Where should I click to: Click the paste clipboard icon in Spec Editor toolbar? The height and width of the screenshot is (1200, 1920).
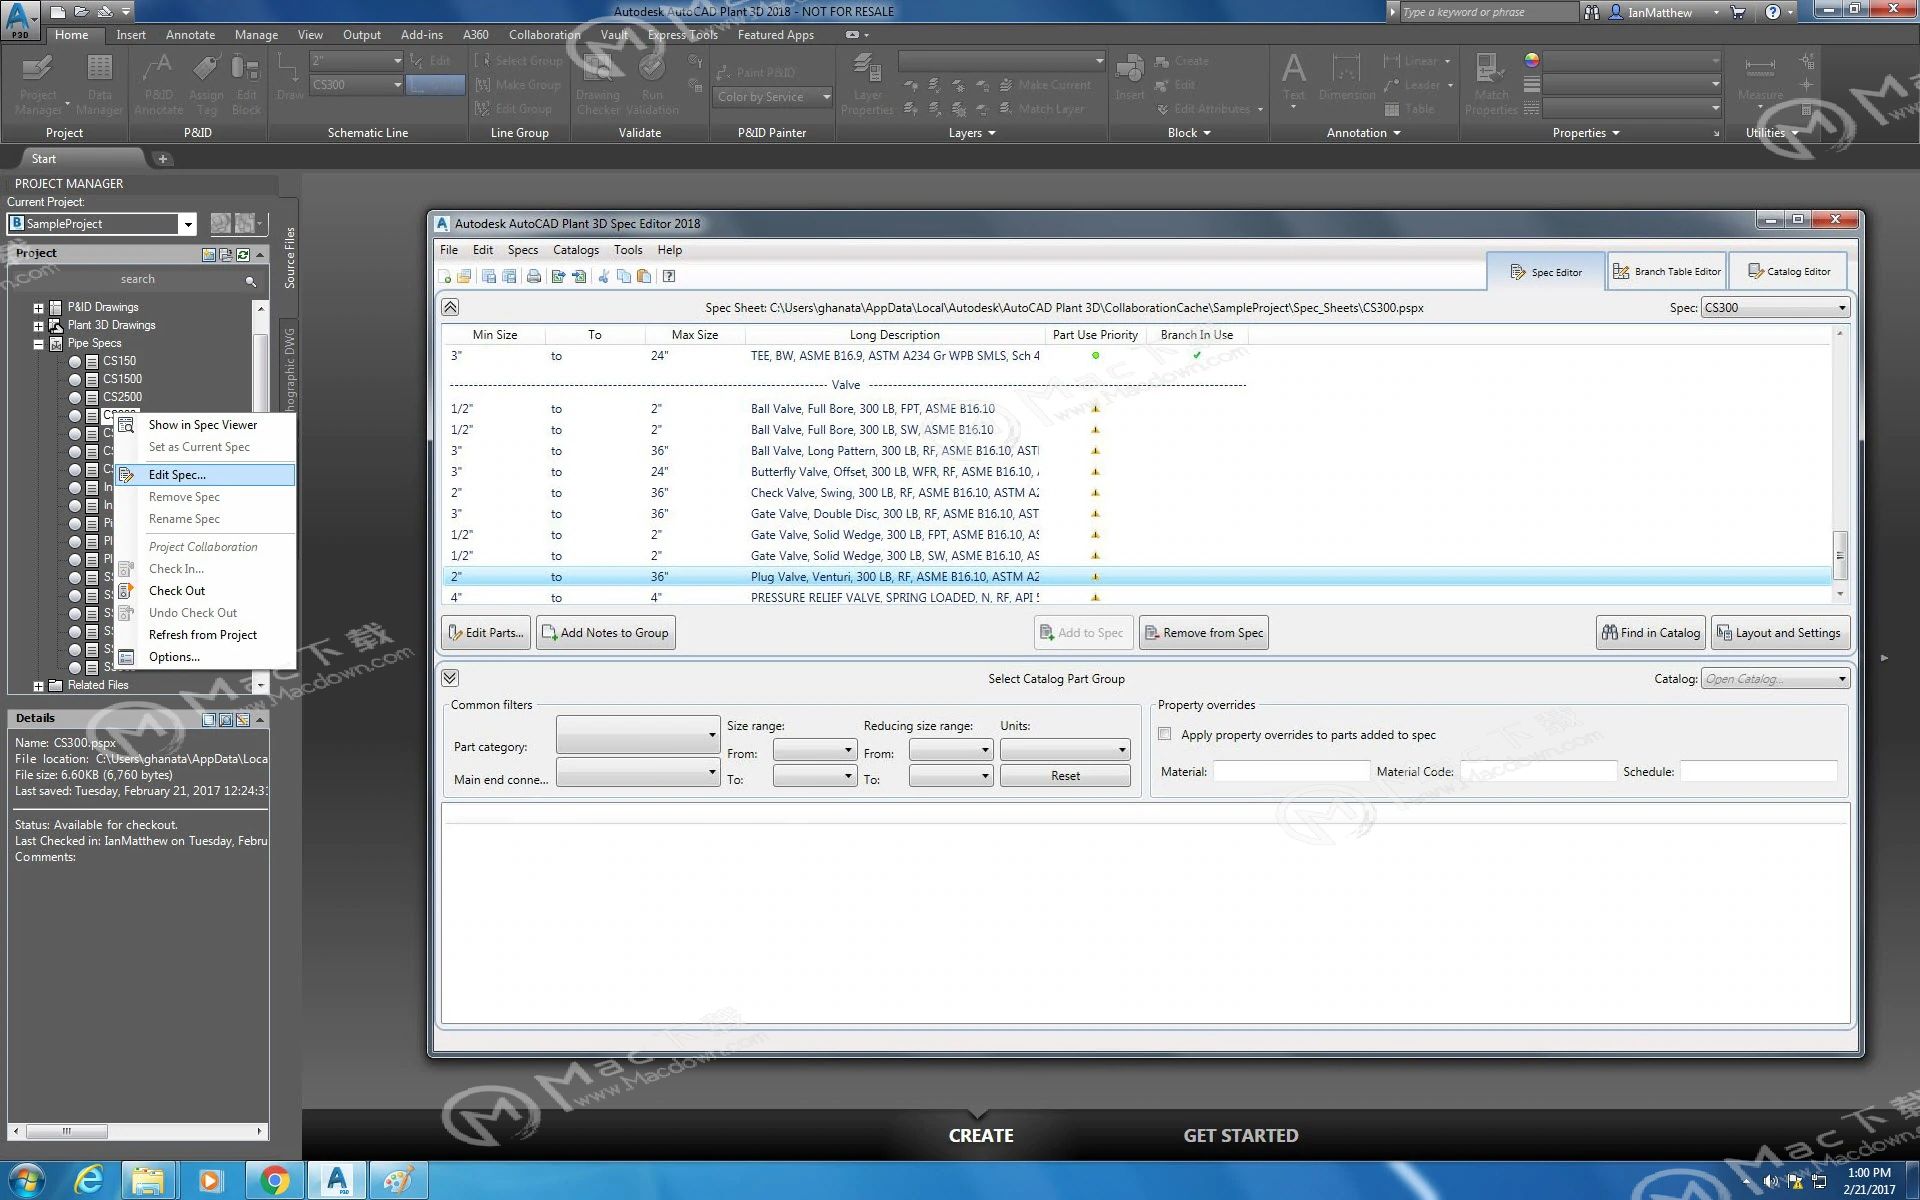[644, 276]
